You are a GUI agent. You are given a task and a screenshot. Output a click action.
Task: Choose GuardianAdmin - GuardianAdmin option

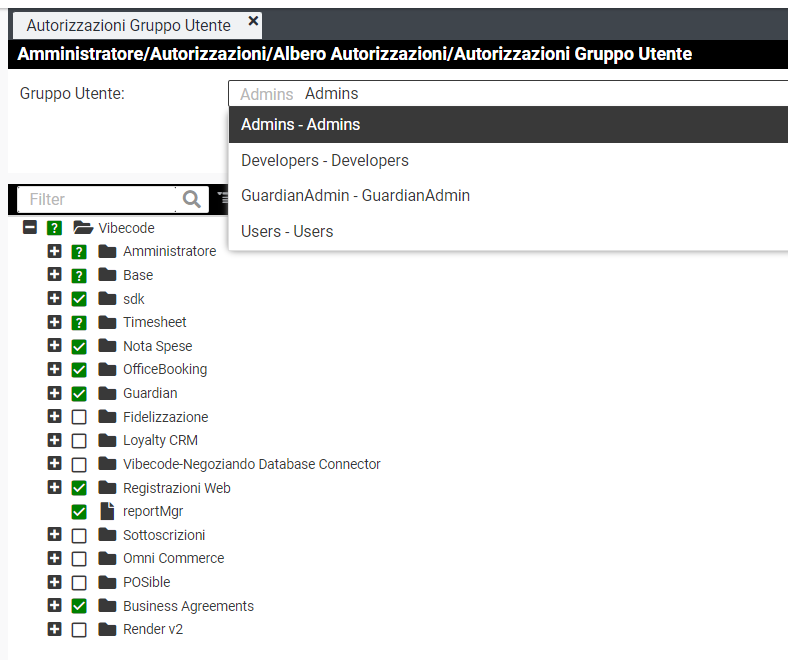point(355,196)
